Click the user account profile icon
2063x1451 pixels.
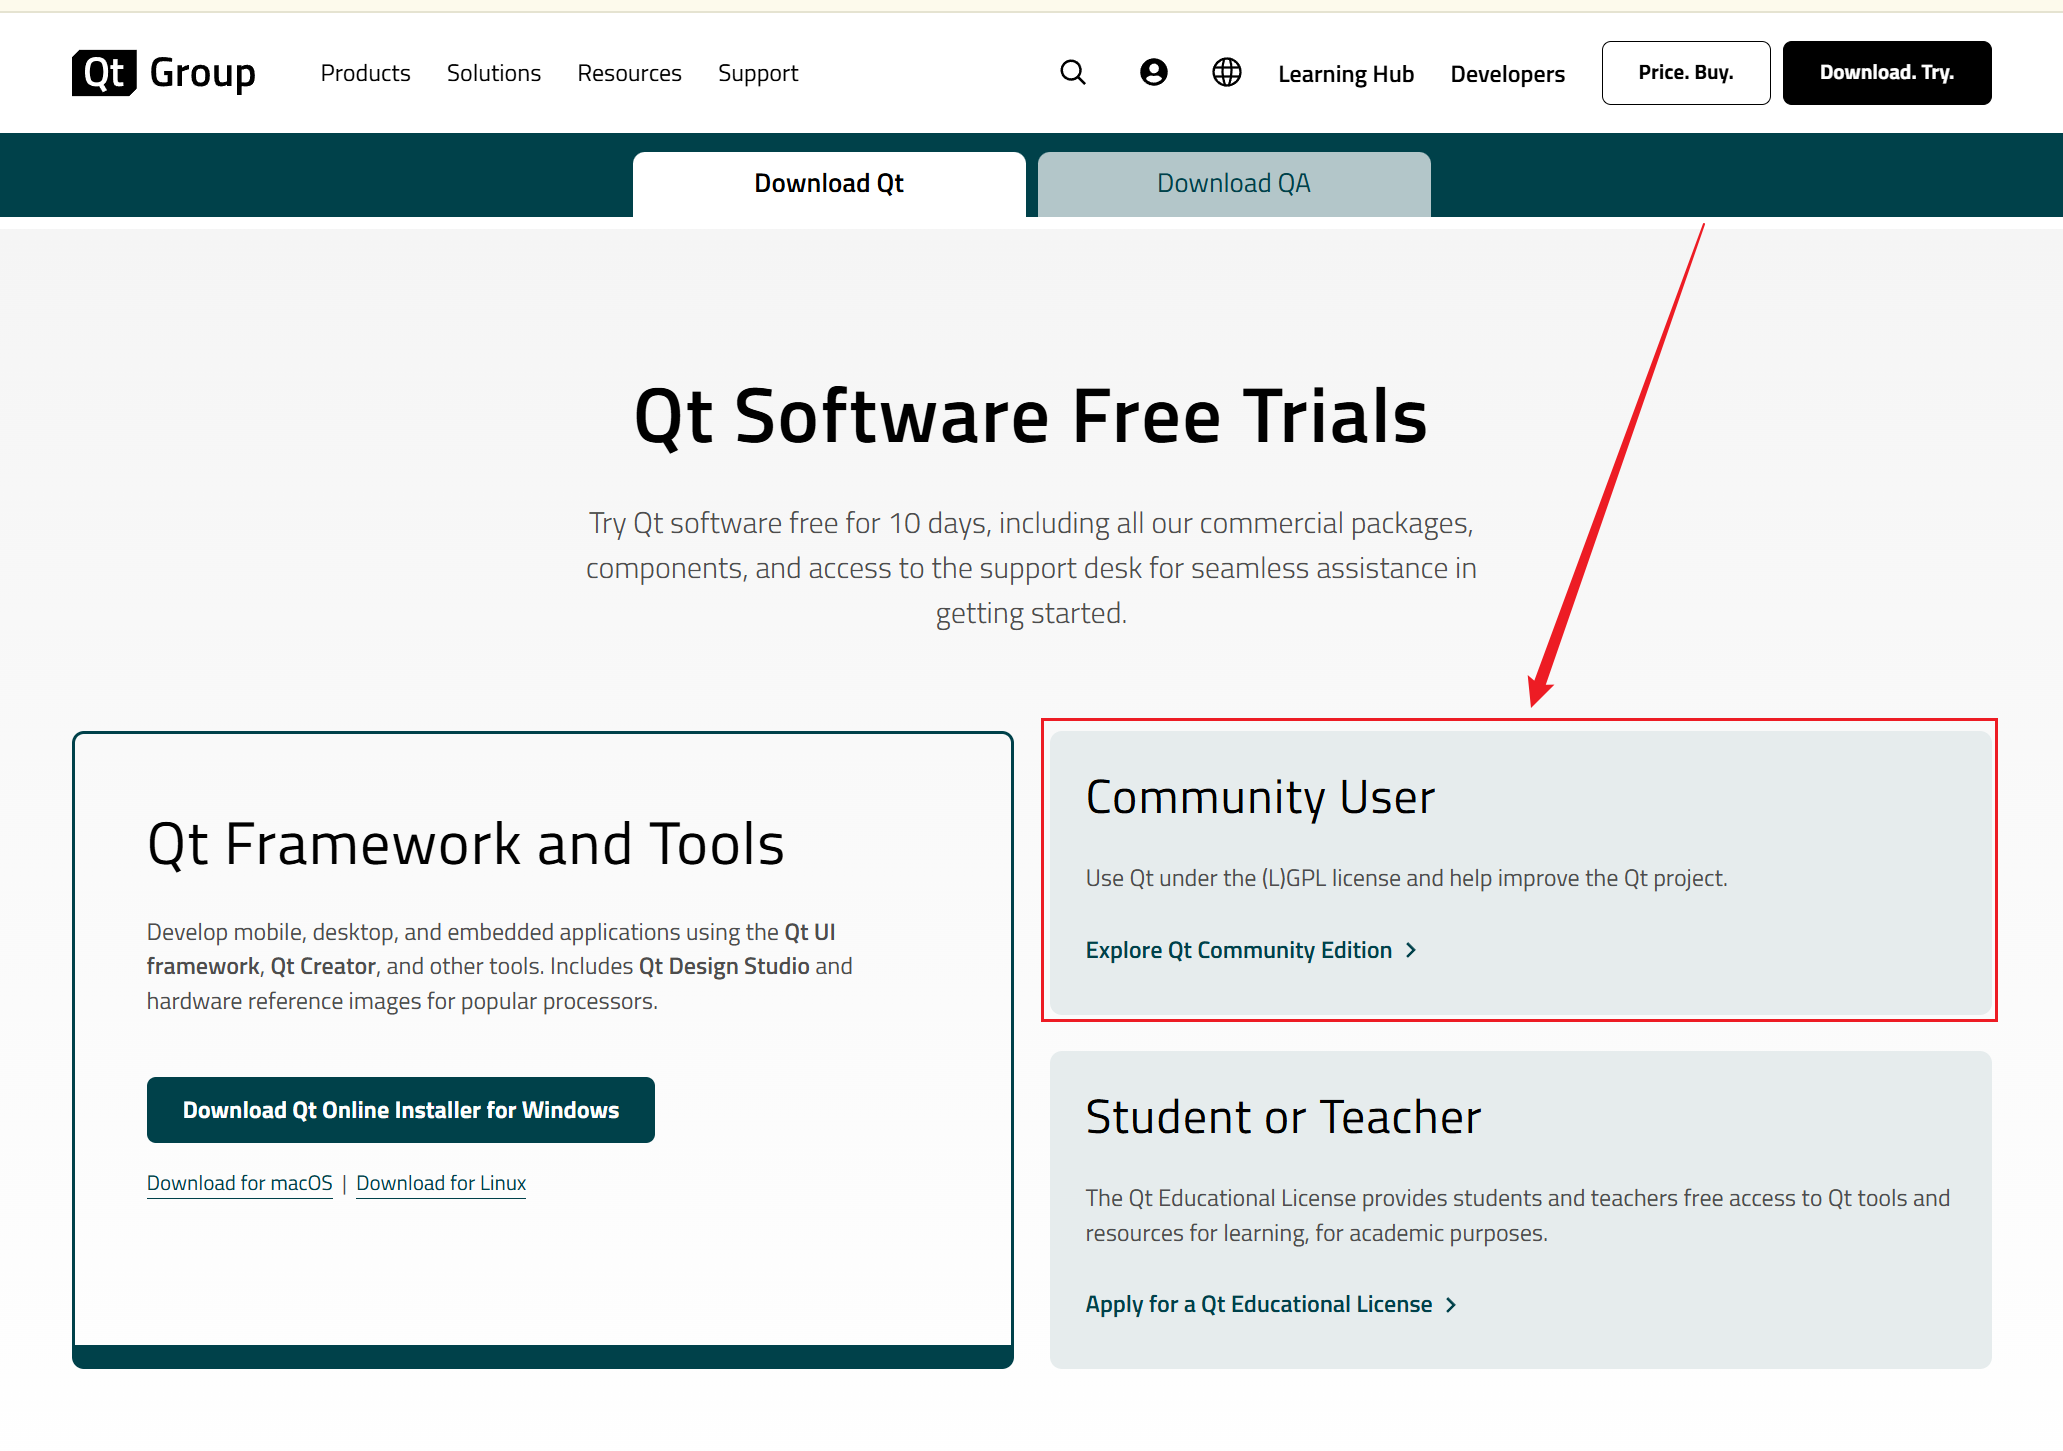(x=1153, y=73)
